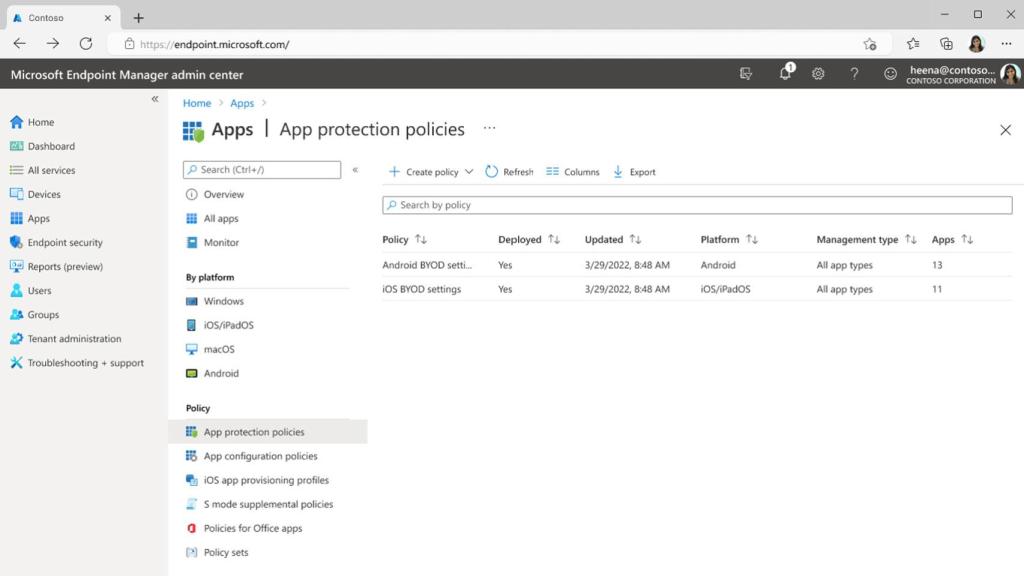Click the help question mark icon
1024x576 pixels.
pyautogui.click(x=854, y=74)
